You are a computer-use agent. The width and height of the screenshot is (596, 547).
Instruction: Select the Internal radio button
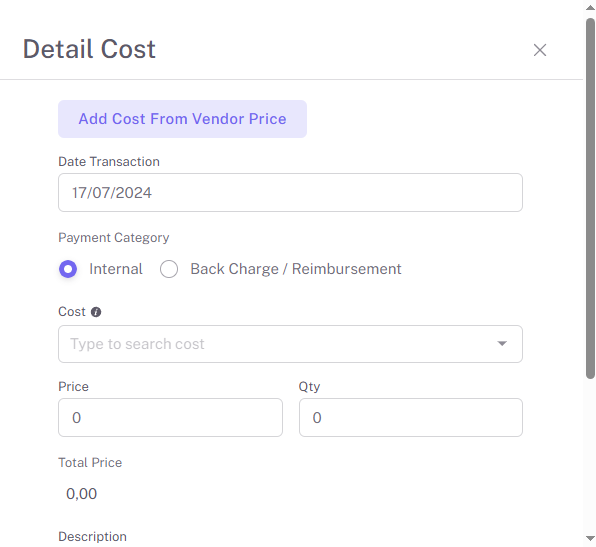[x=68, y=269]
